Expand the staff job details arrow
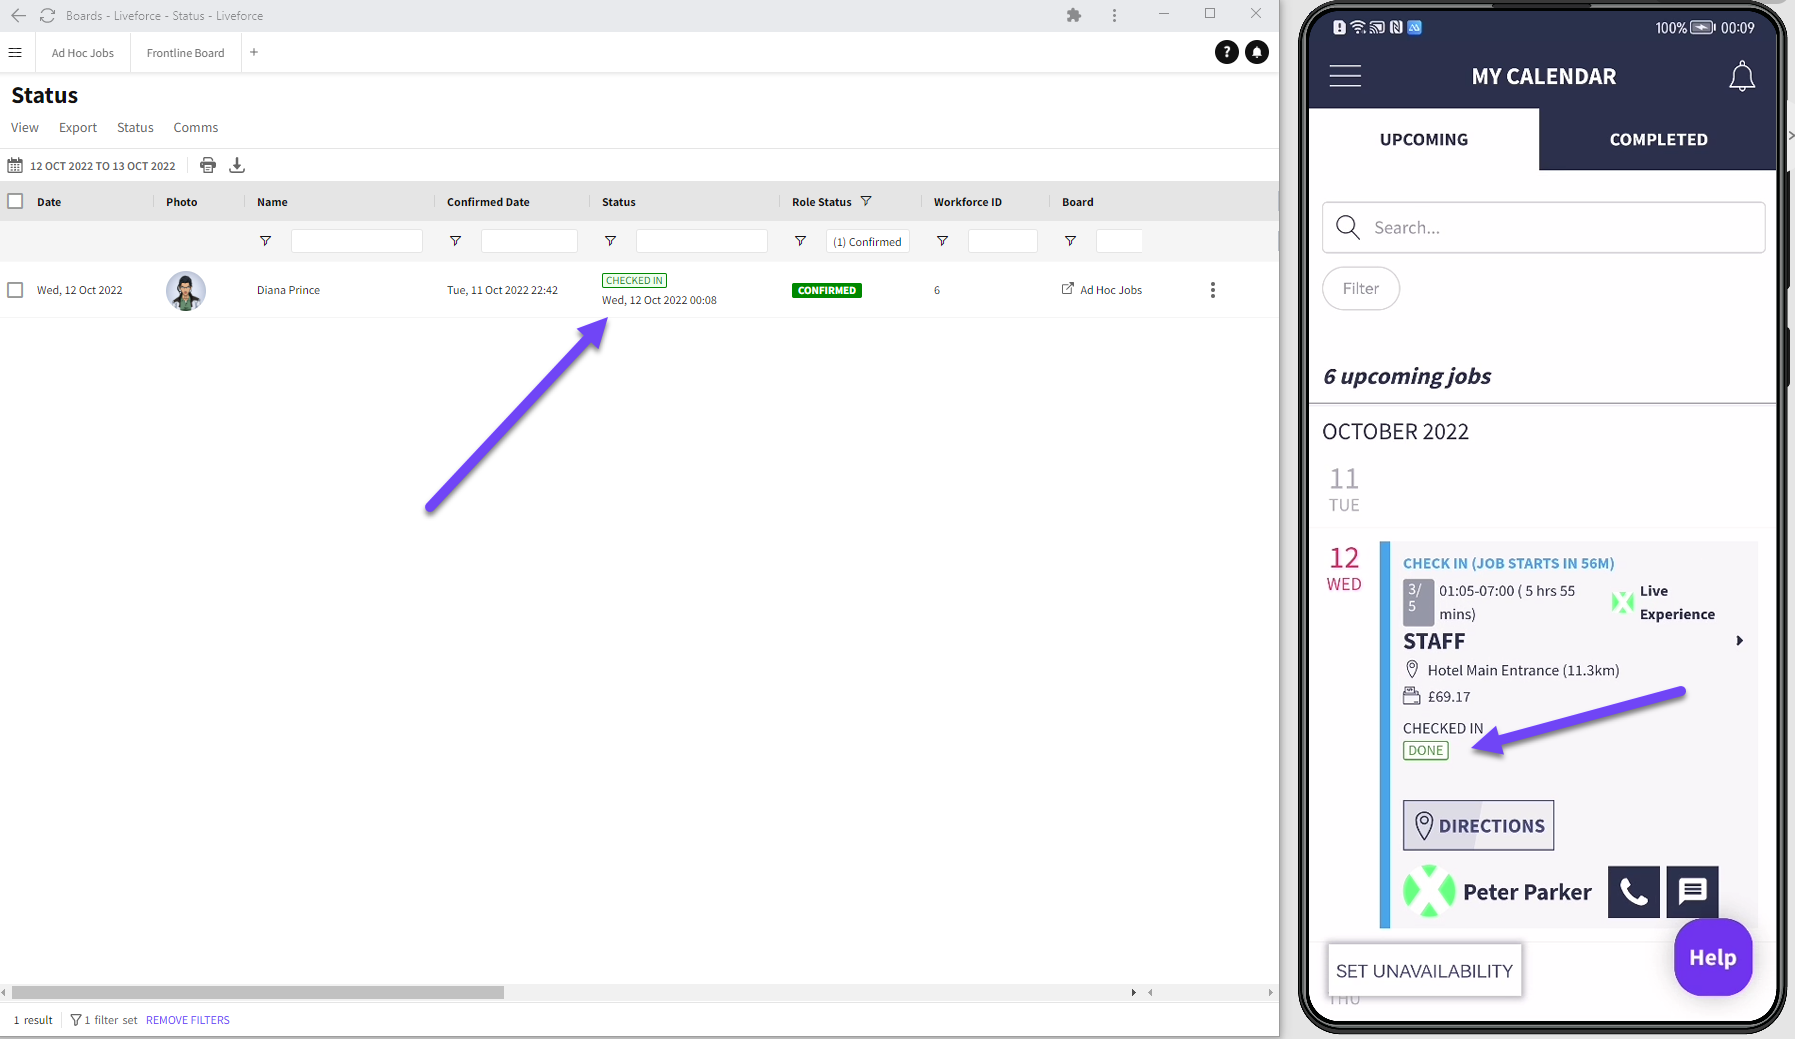Screen dimensions: 1795x1039 click(x=1739, y=641)
